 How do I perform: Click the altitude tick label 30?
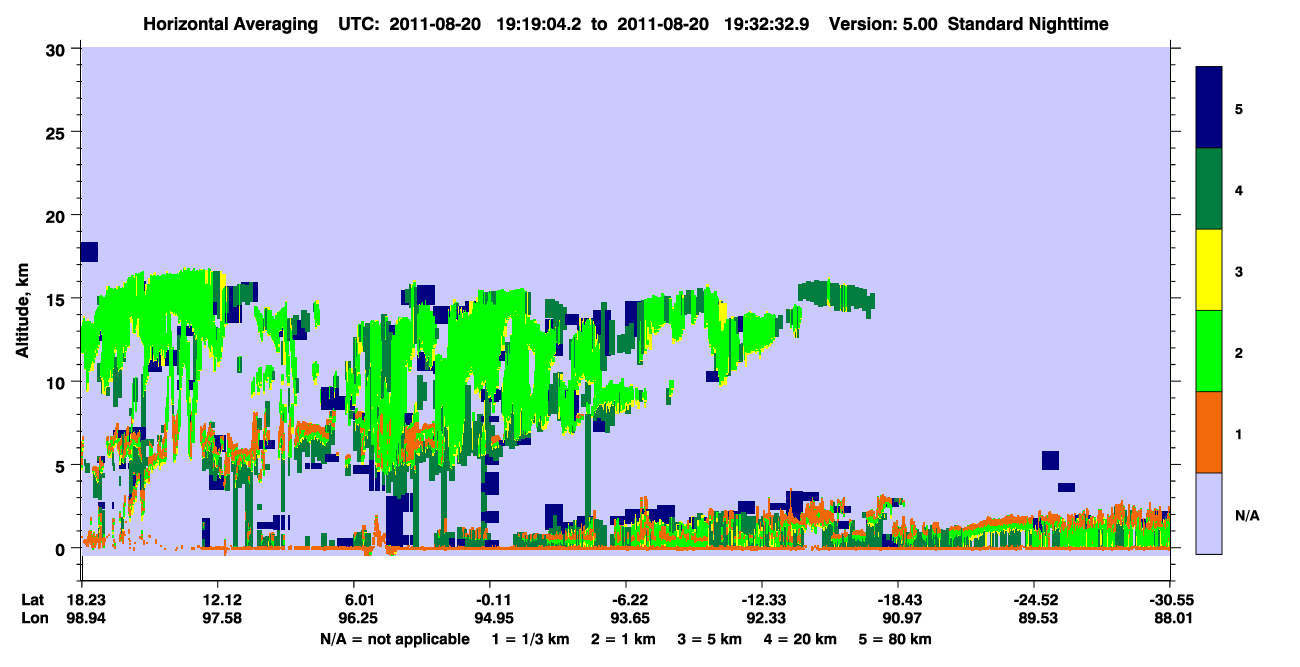tap(57, 49)
